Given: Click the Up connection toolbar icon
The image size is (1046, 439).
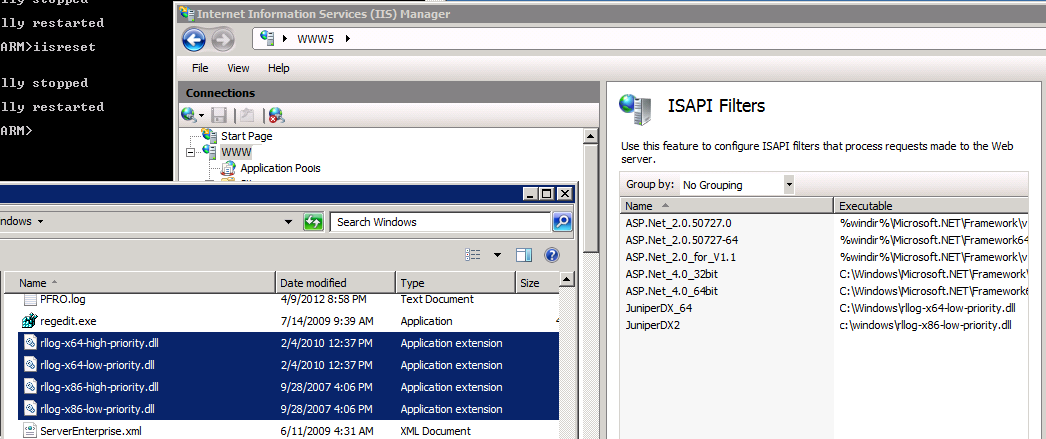Looking at the screenshot, I should coord(247,115).
